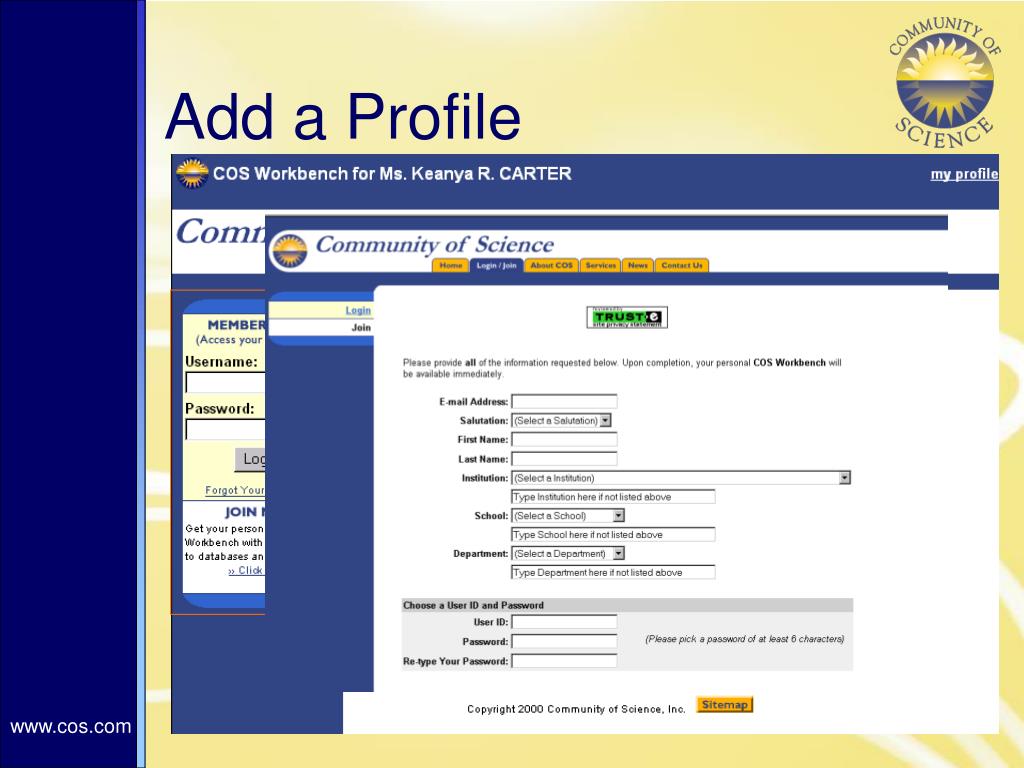Open the Select a Salutation dropdown

pos(561,421)
